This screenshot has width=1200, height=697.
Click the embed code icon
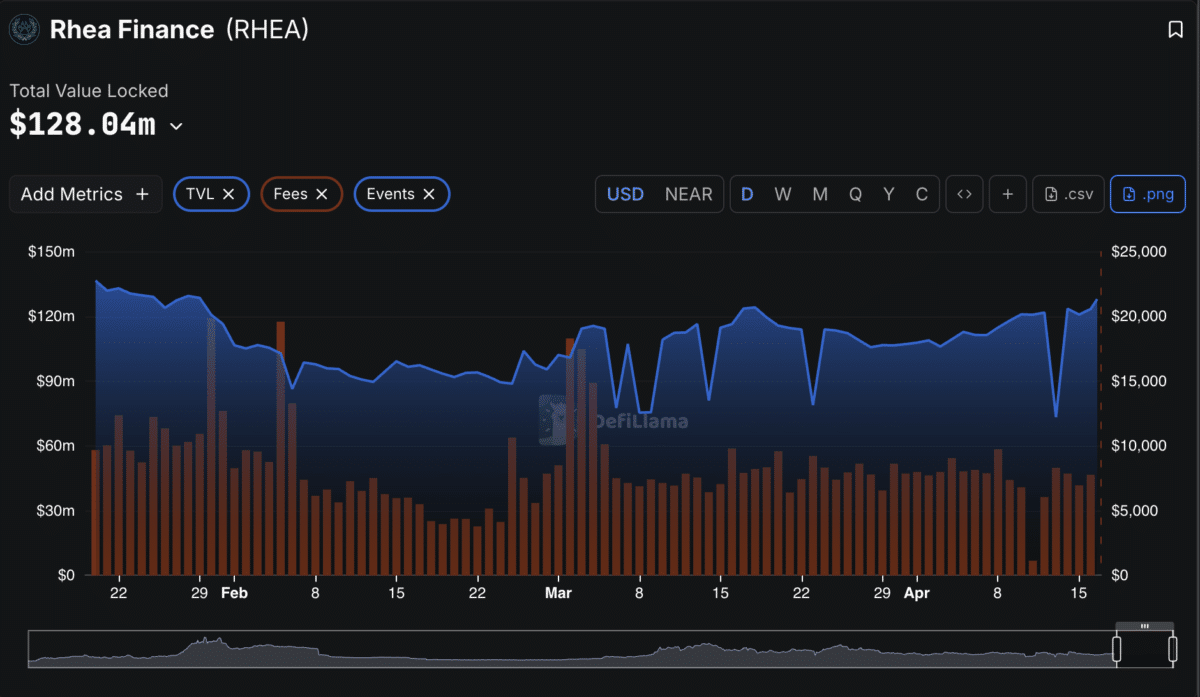click(964, 194)
